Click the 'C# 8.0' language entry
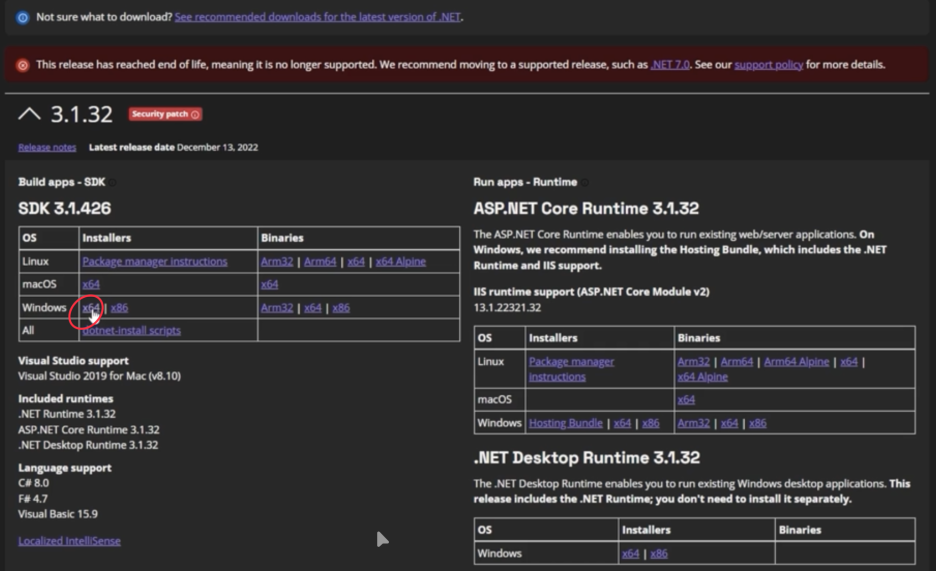 (x=33, y=483)
